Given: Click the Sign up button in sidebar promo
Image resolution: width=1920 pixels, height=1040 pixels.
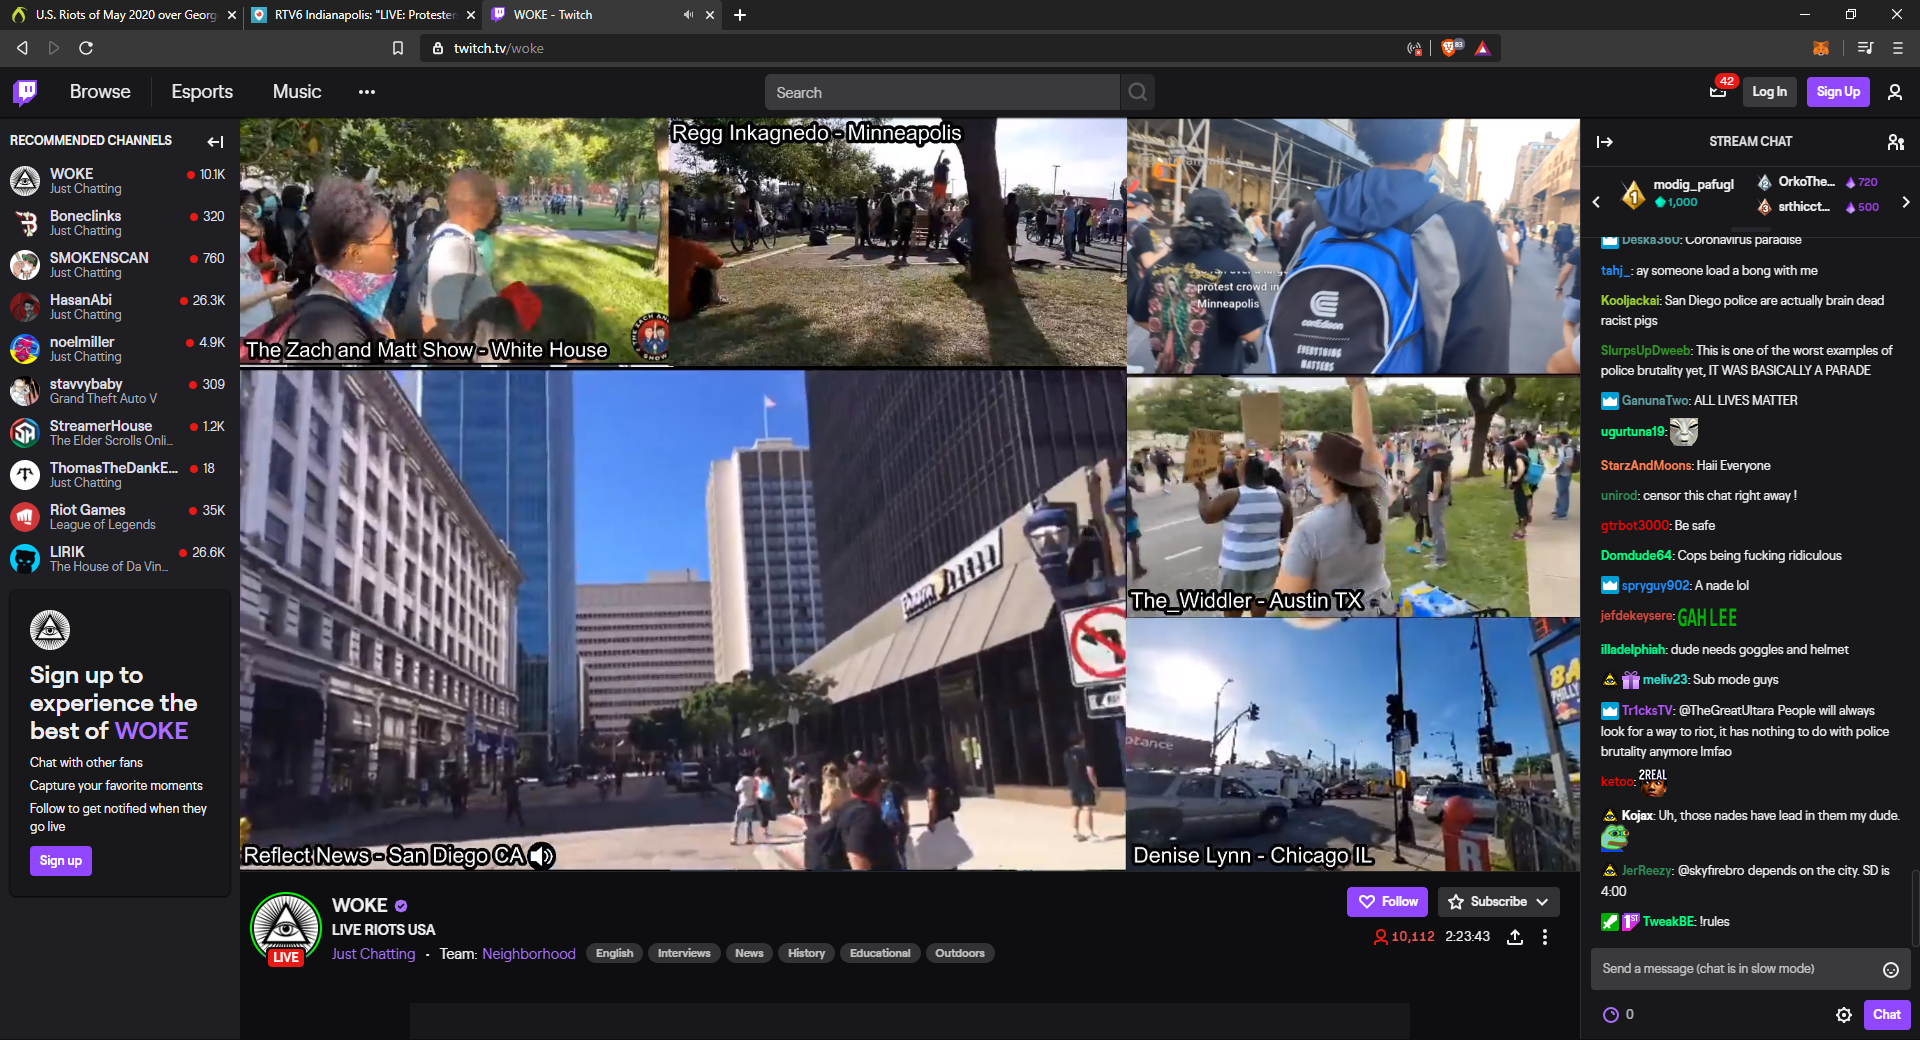Looking at the screenshot, I should (61, 861).
